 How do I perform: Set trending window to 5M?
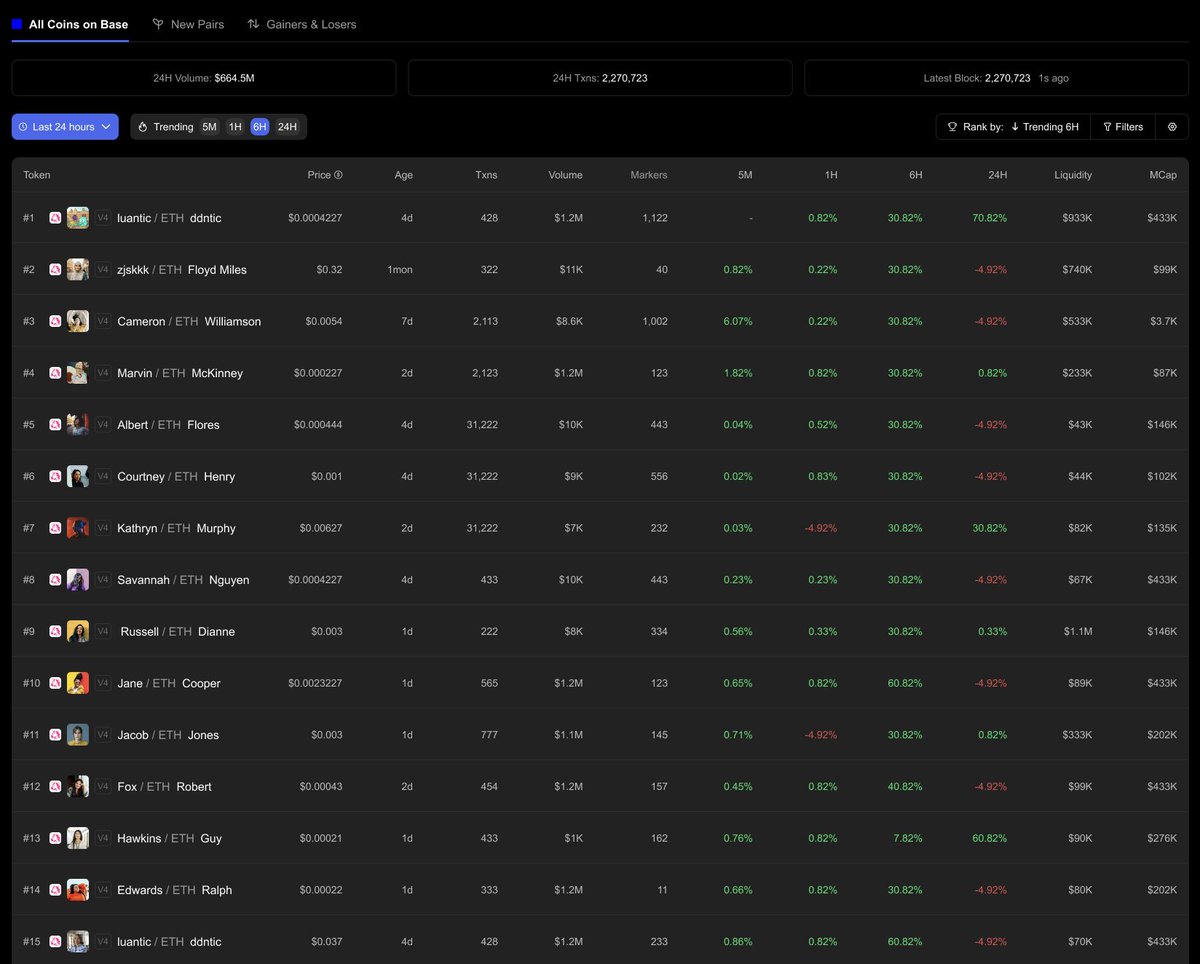pyautogui.click(x=209, y=127)
